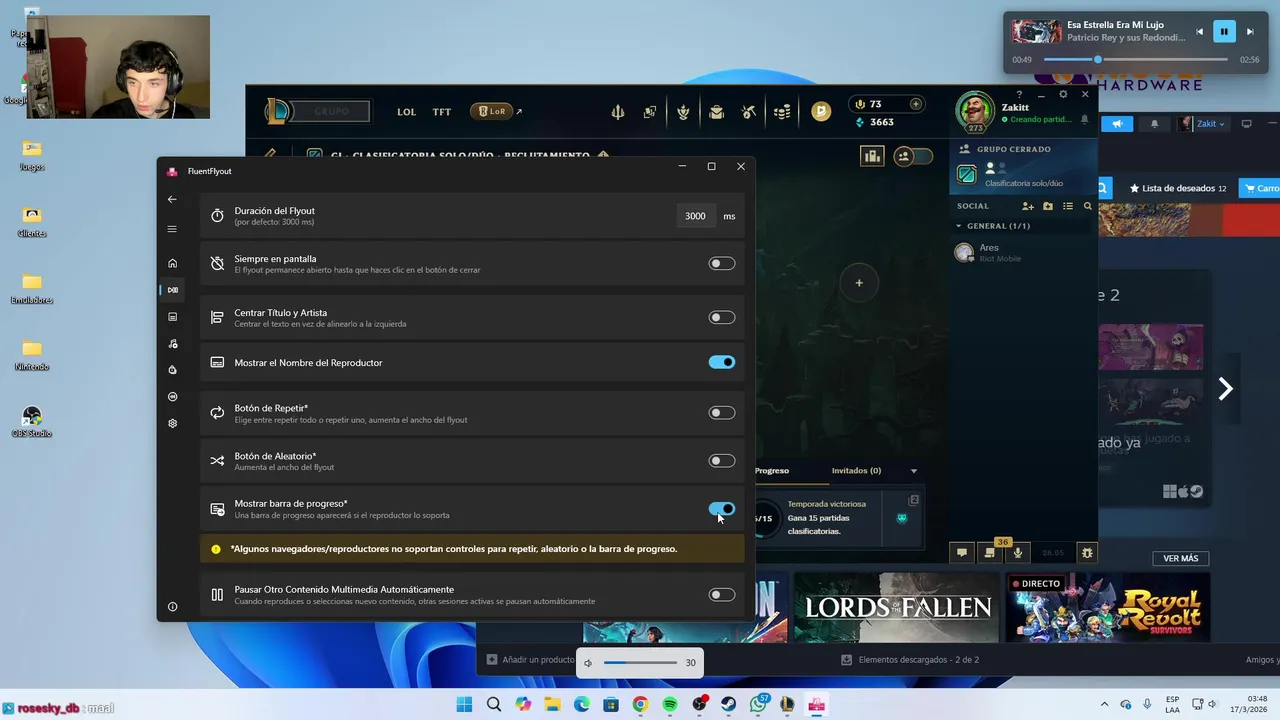Disable Mostrar el Nombre del Reproductor
This screenshot has width=1280, height=720.
[x=722, y=362]
